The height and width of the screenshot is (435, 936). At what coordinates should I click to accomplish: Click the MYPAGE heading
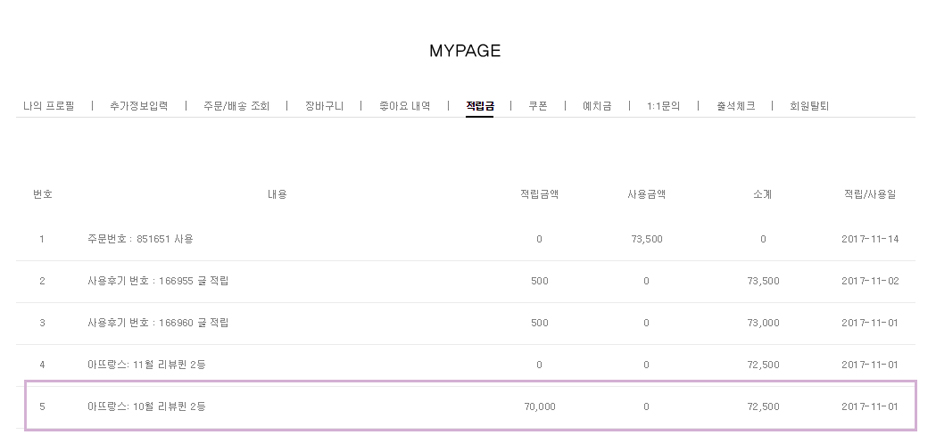click(465, 51)
